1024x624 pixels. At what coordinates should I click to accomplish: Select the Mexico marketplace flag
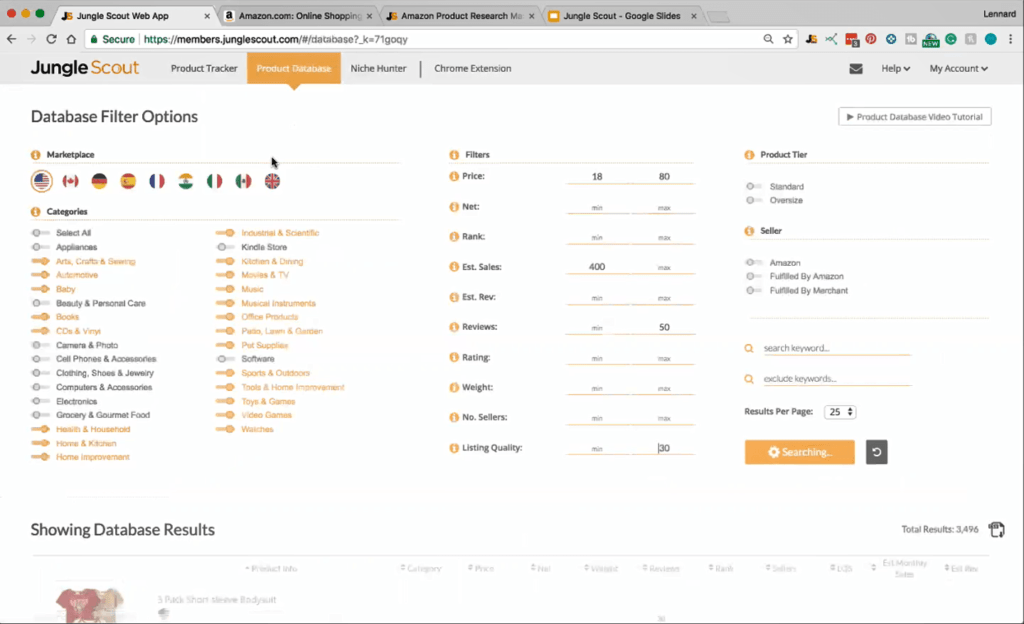pyautogui.click(x=244, y=181)
